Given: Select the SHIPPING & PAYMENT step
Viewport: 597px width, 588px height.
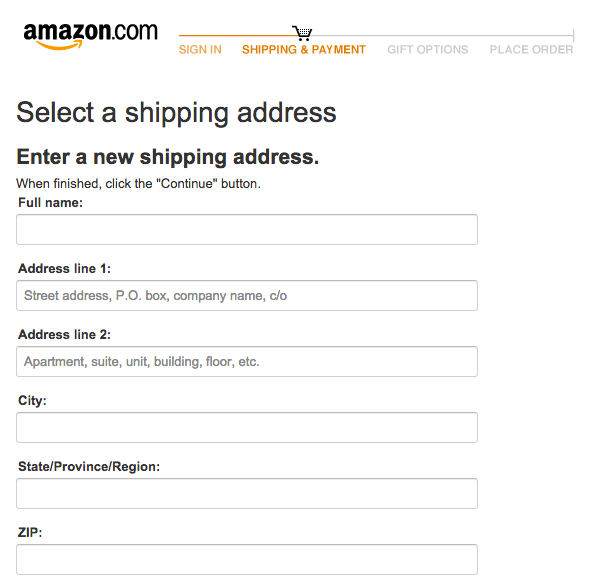Looking at the screenshot, I should click(x=303, y=50).
